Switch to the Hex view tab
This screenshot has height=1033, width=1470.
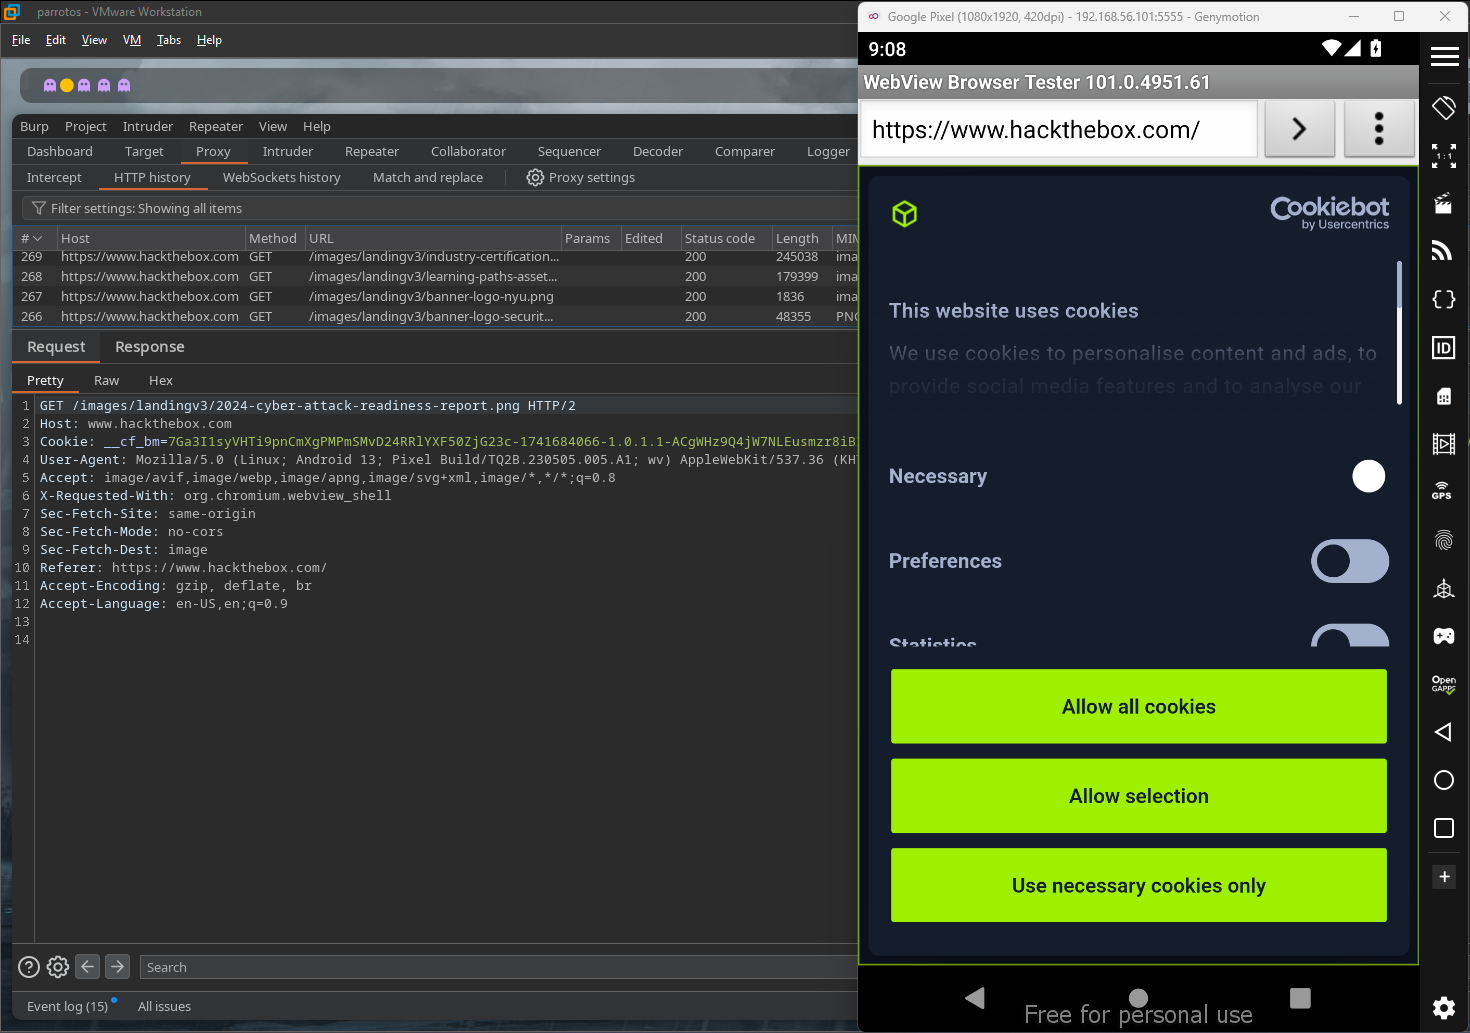point(161,380)
